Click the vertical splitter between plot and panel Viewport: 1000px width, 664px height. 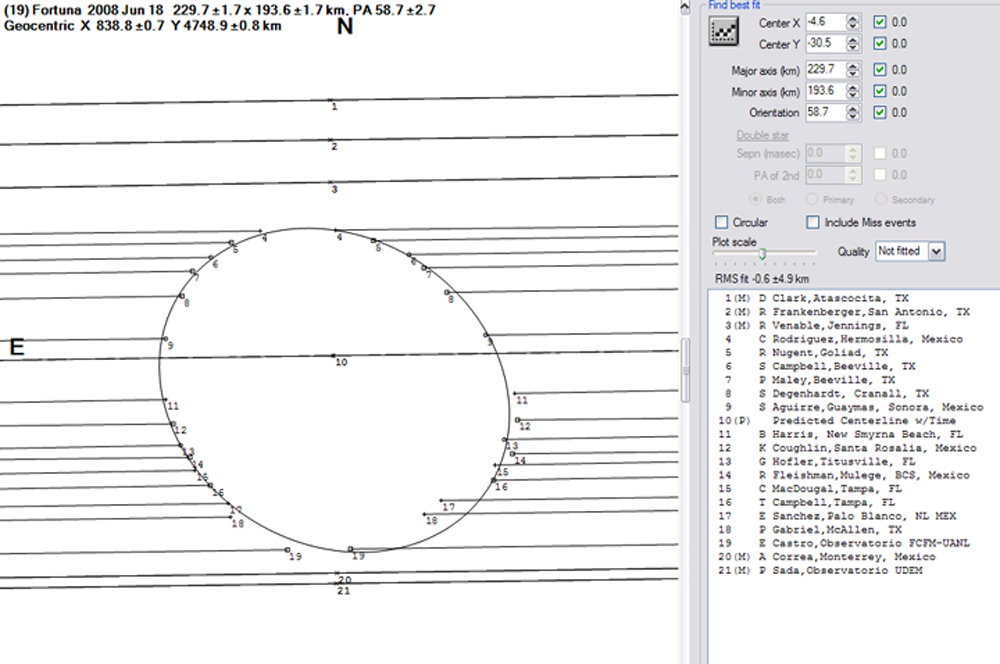[685, 357]
